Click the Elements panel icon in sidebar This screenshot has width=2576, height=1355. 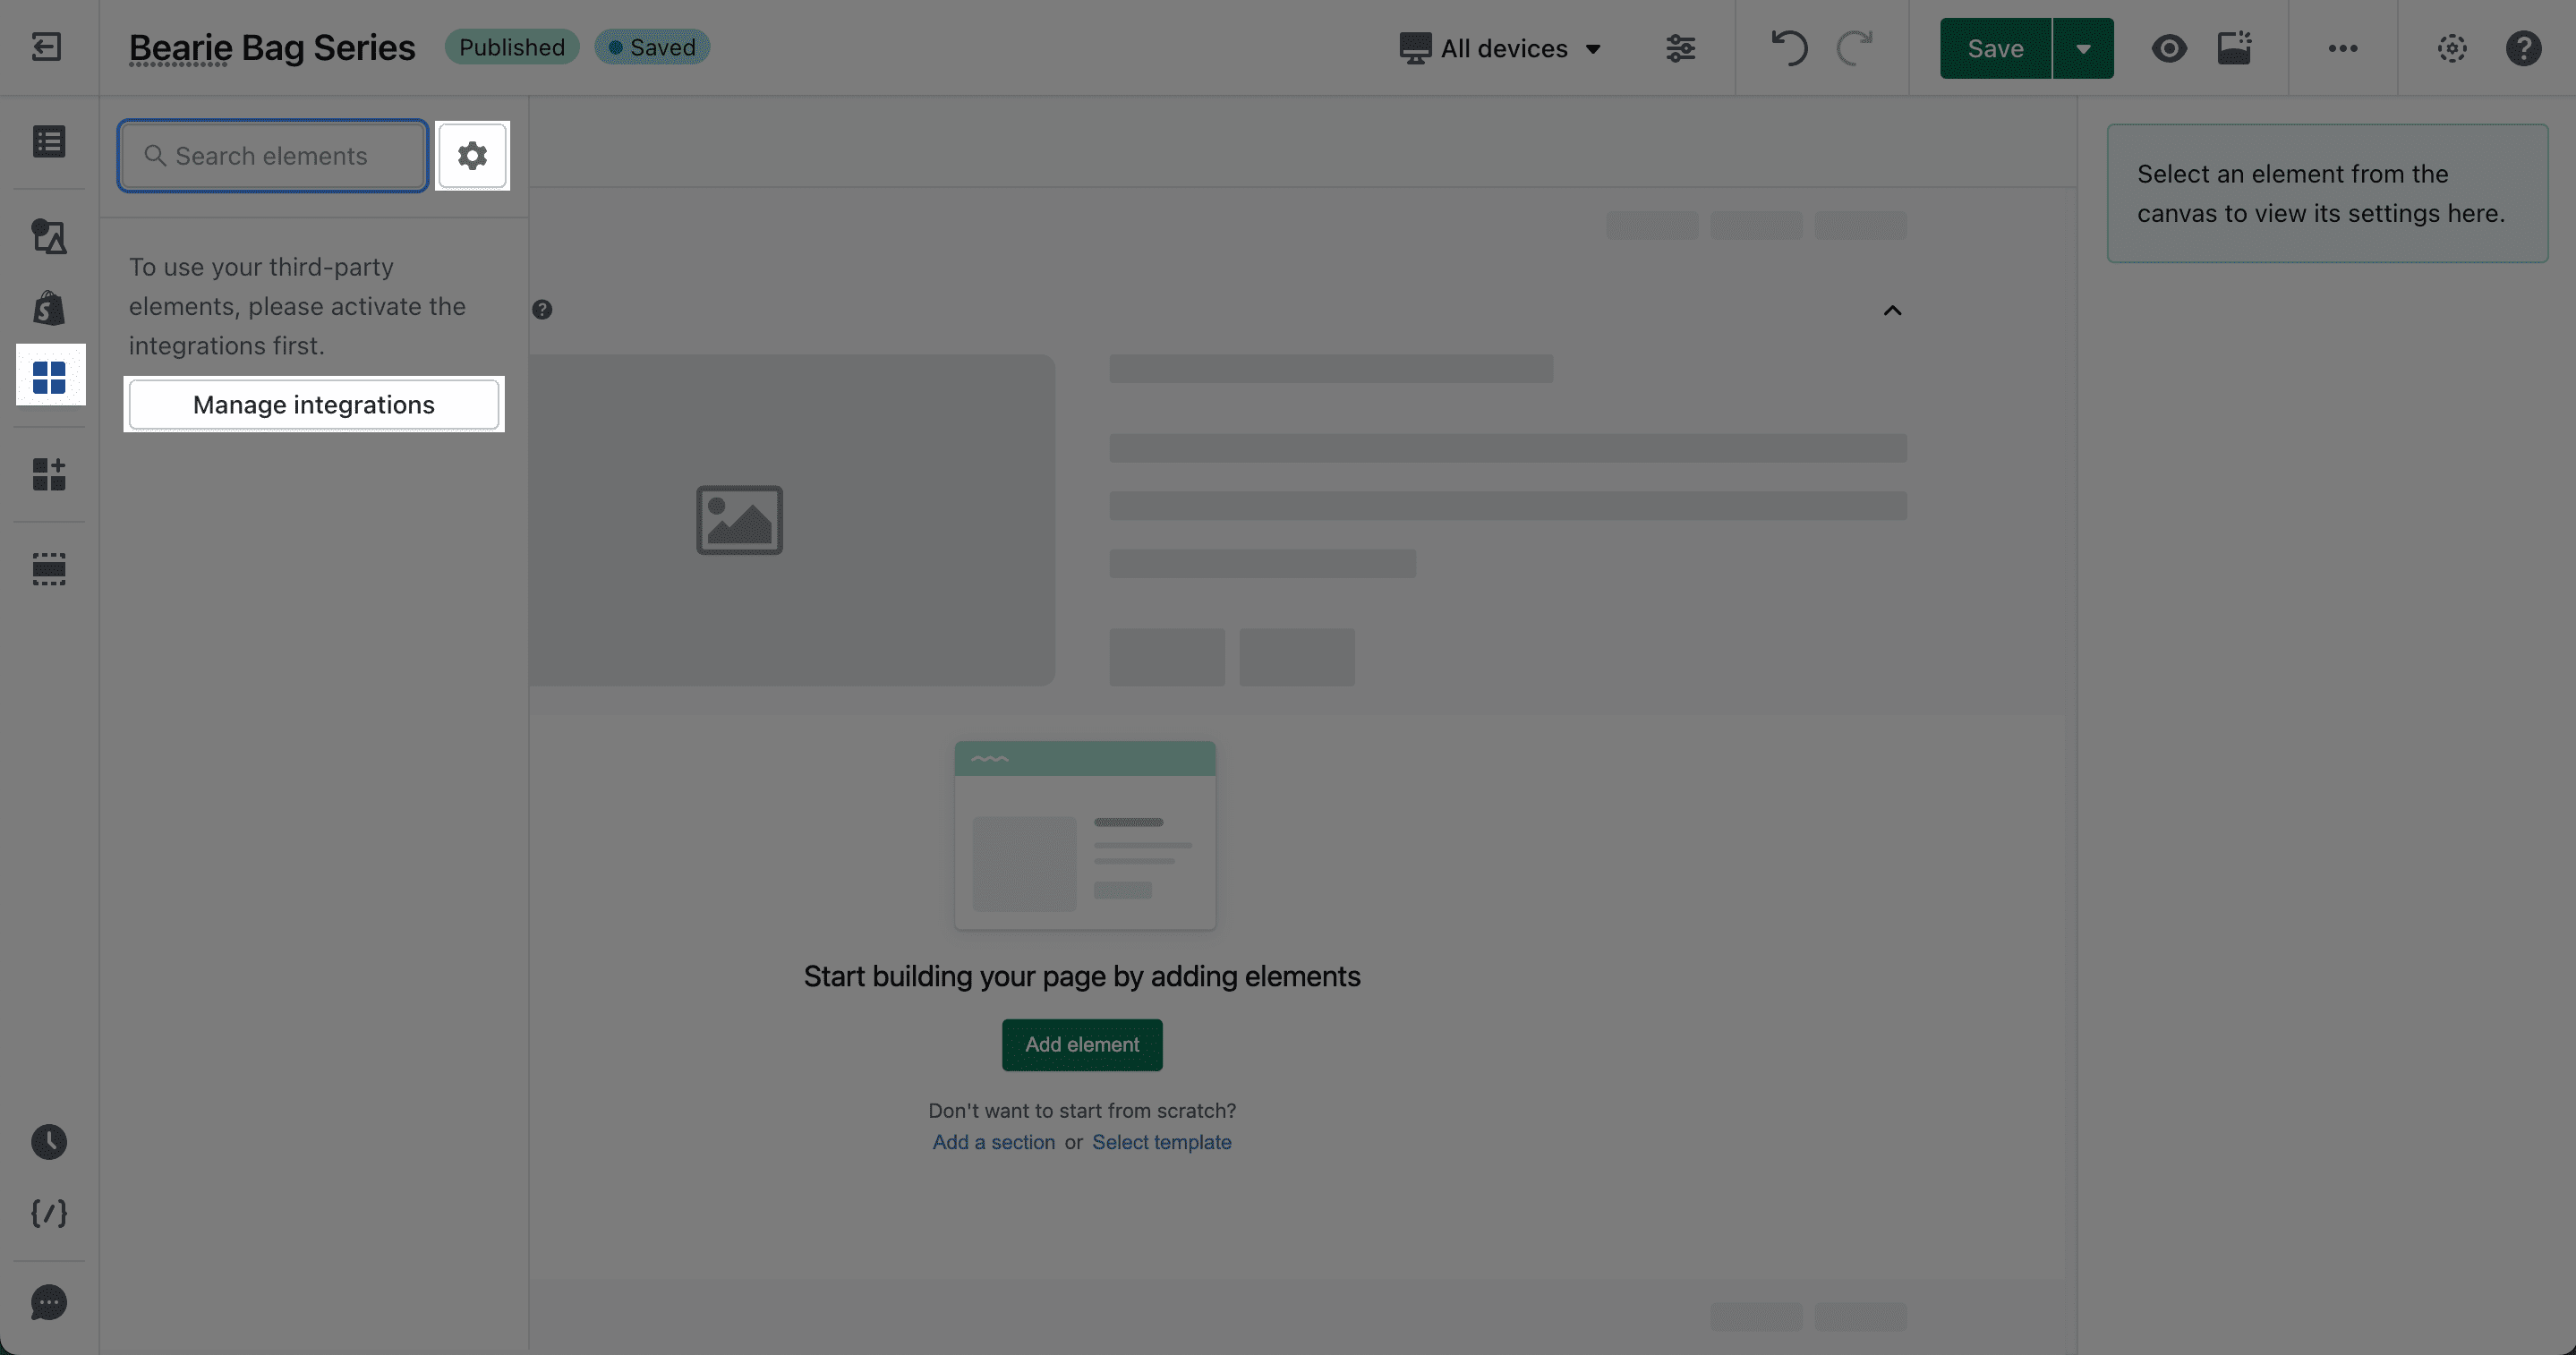[x=47, y=375]
